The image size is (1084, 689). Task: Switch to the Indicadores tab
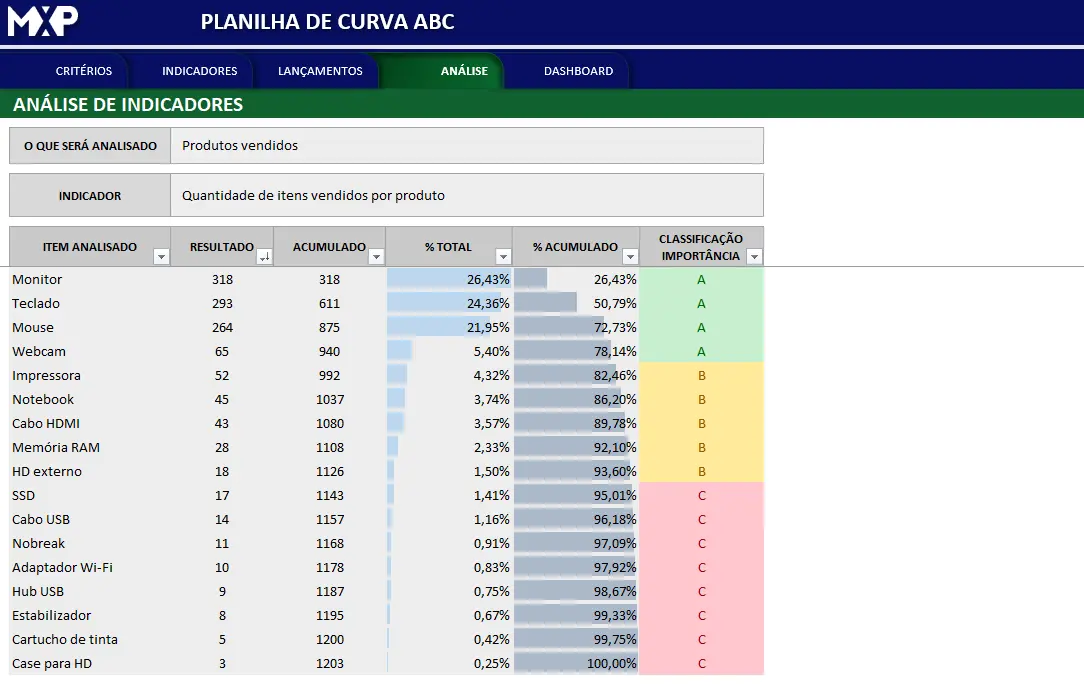tap(199, 71)
